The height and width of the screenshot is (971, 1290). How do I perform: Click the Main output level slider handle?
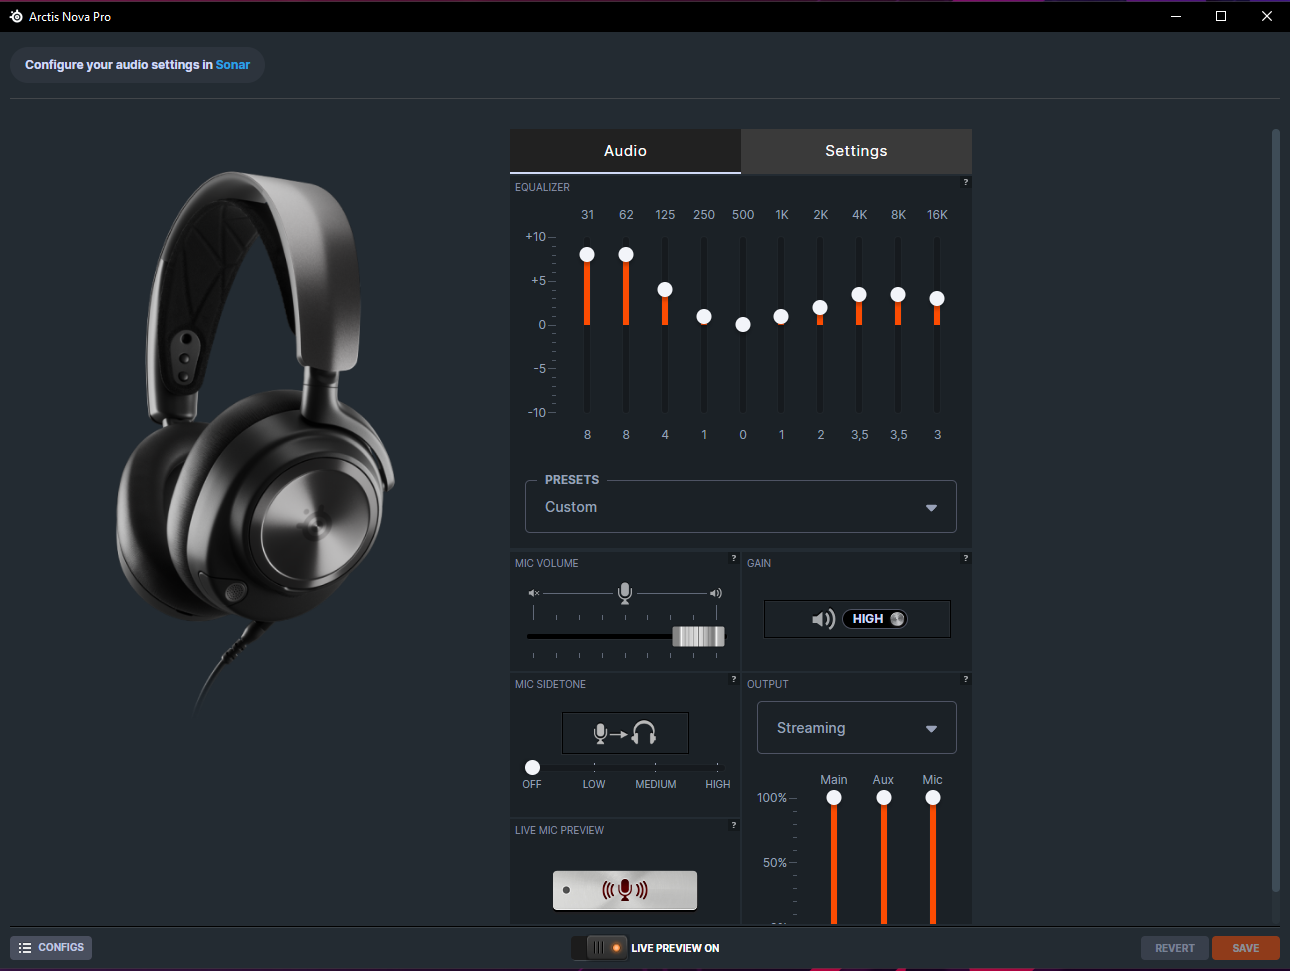(x=834, y=797)
